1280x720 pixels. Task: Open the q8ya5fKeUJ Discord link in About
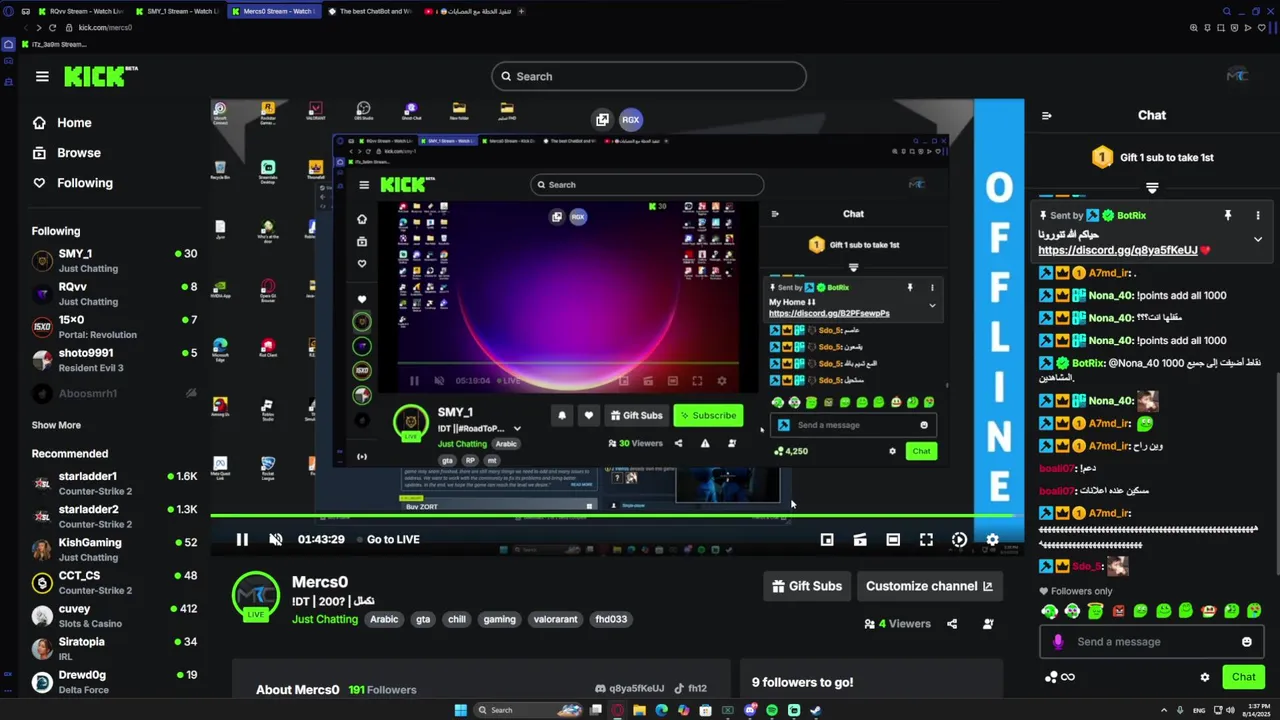(629, 689)
